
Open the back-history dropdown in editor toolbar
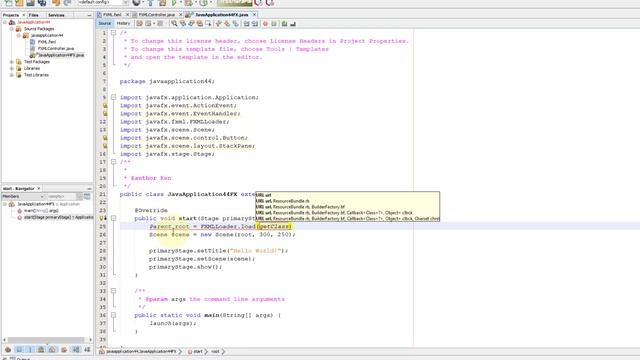(x=154, y=24)
